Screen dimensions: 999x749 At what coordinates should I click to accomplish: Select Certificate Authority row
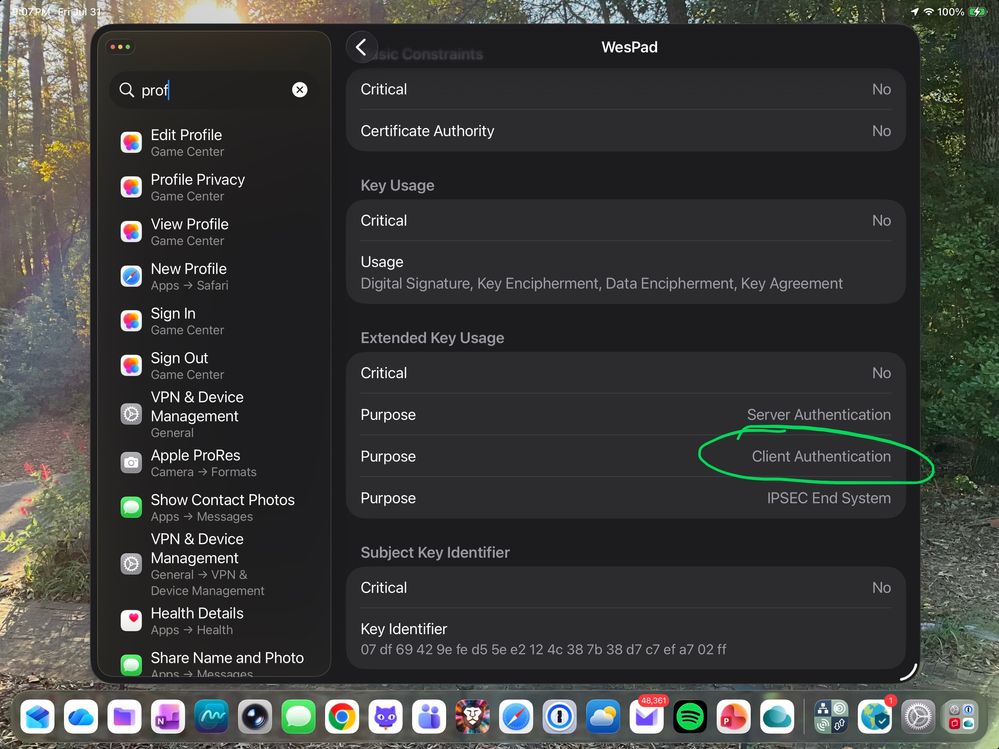click(x=626, y=131)
